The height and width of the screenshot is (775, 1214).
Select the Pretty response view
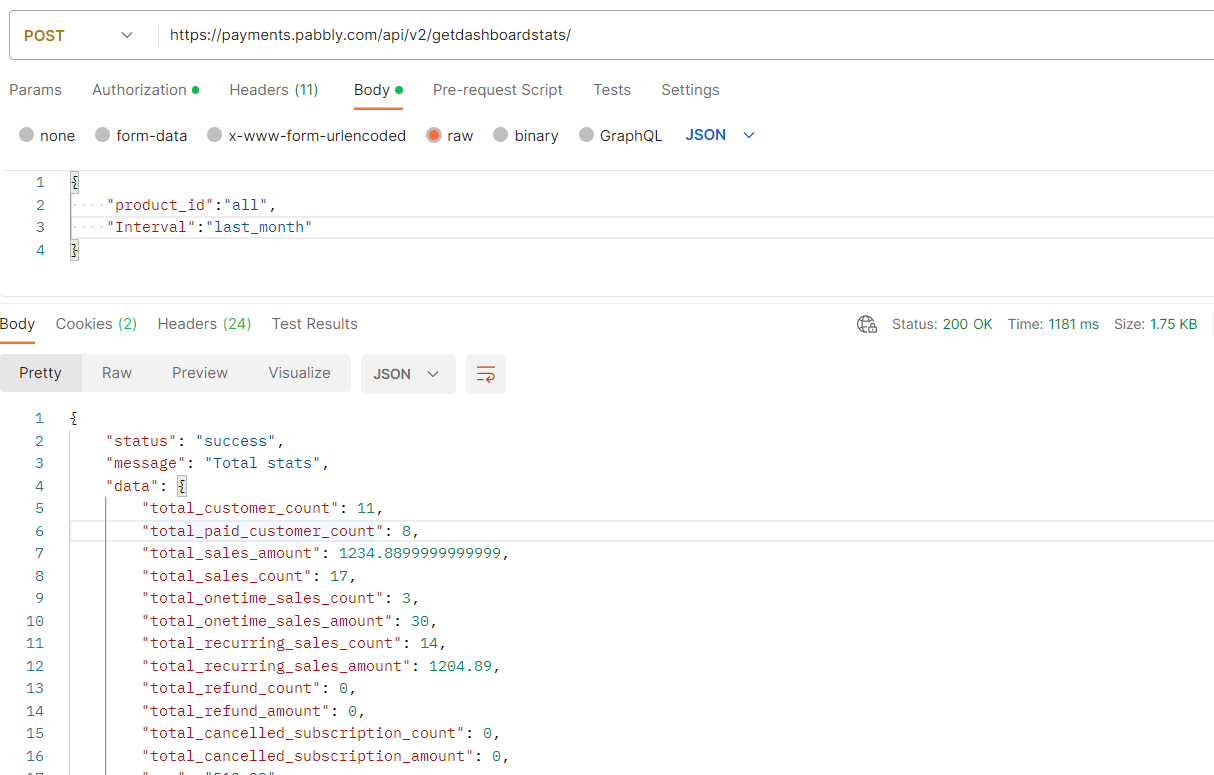pyautogui.click(x=41, y=373)
